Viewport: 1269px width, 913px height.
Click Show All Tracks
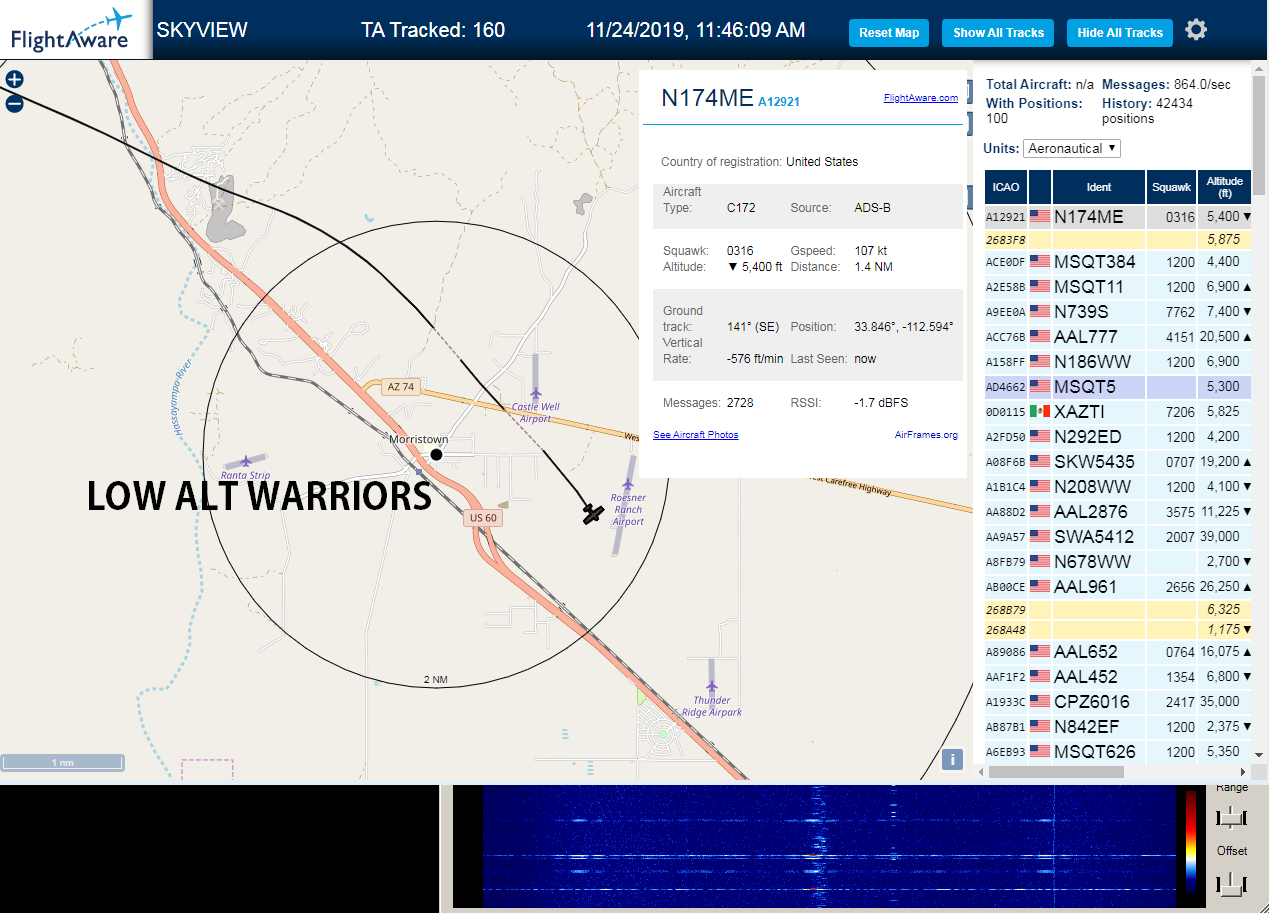[x=998, y=33]
